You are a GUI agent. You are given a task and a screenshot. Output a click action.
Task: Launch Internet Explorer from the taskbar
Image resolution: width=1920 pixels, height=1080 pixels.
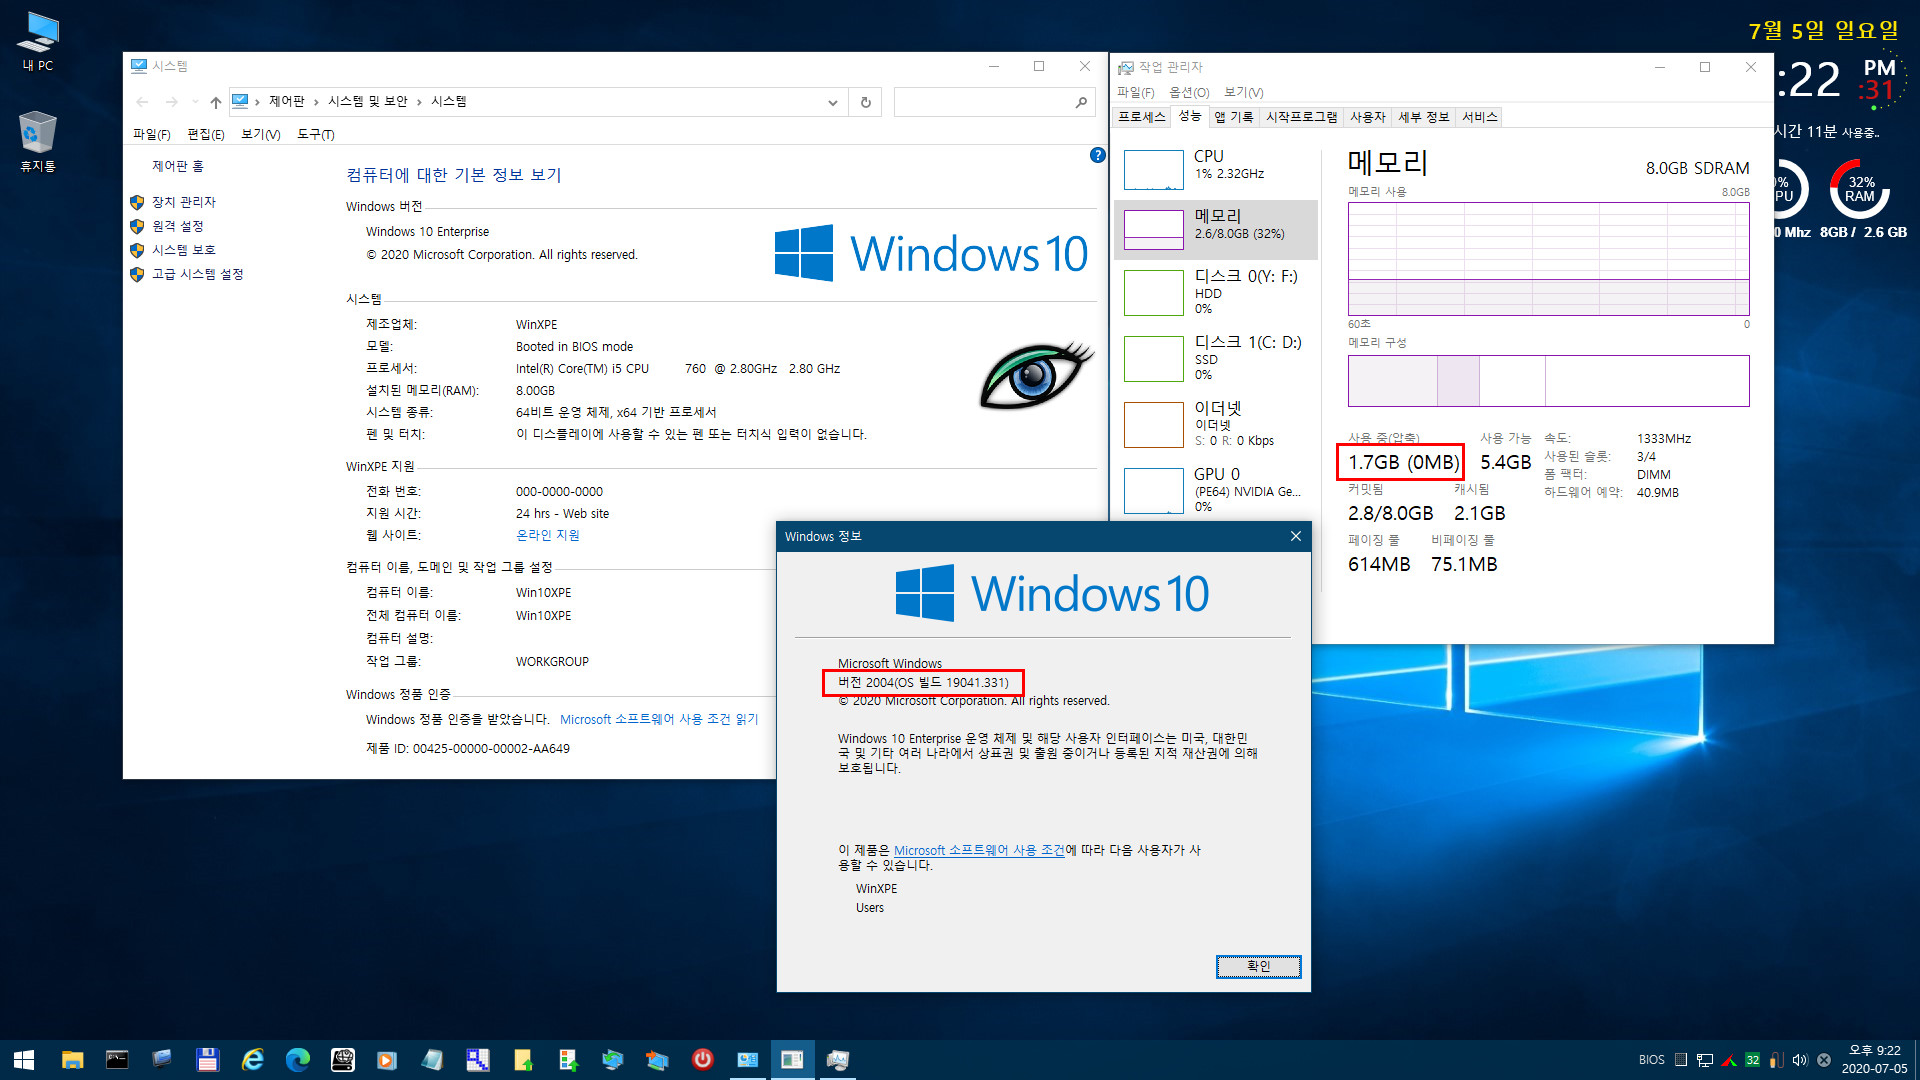252,1059
